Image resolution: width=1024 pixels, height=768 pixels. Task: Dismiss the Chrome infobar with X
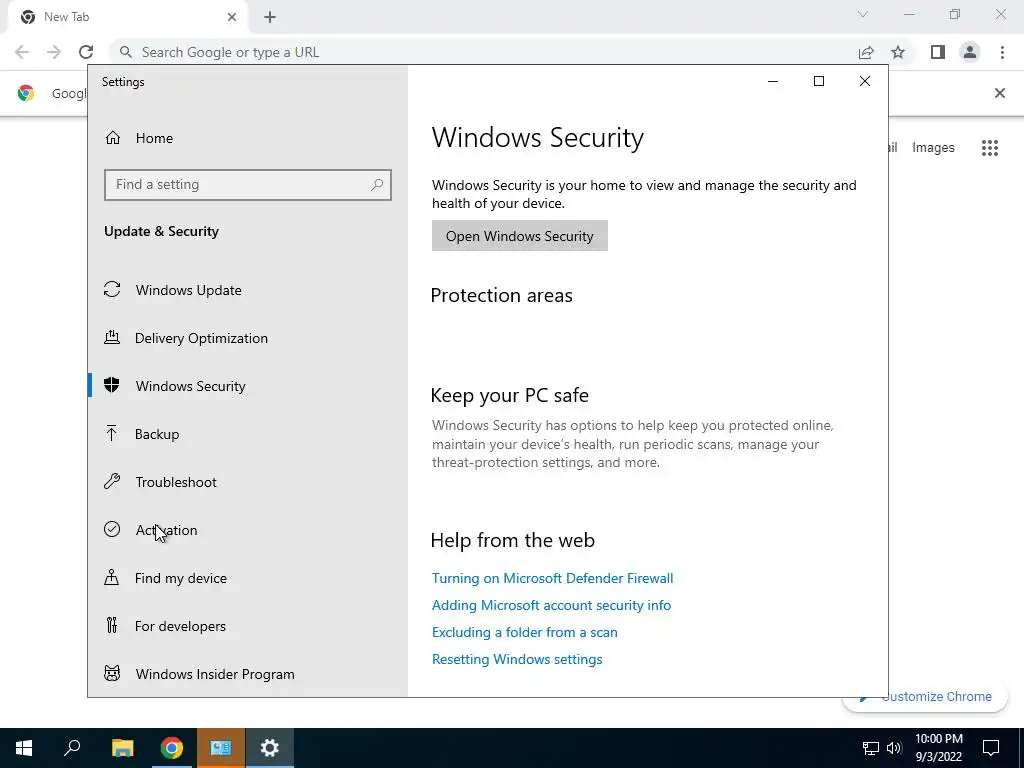tap(1000, 93)
